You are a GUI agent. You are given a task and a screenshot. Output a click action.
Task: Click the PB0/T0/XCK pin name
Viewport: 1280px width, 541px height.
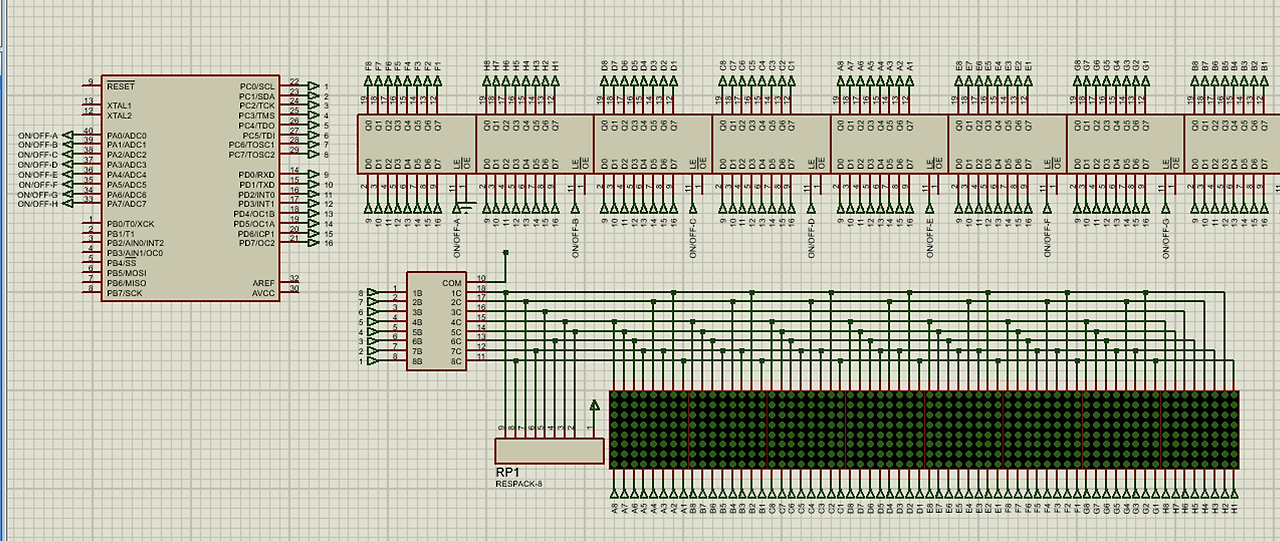(130, 224)
